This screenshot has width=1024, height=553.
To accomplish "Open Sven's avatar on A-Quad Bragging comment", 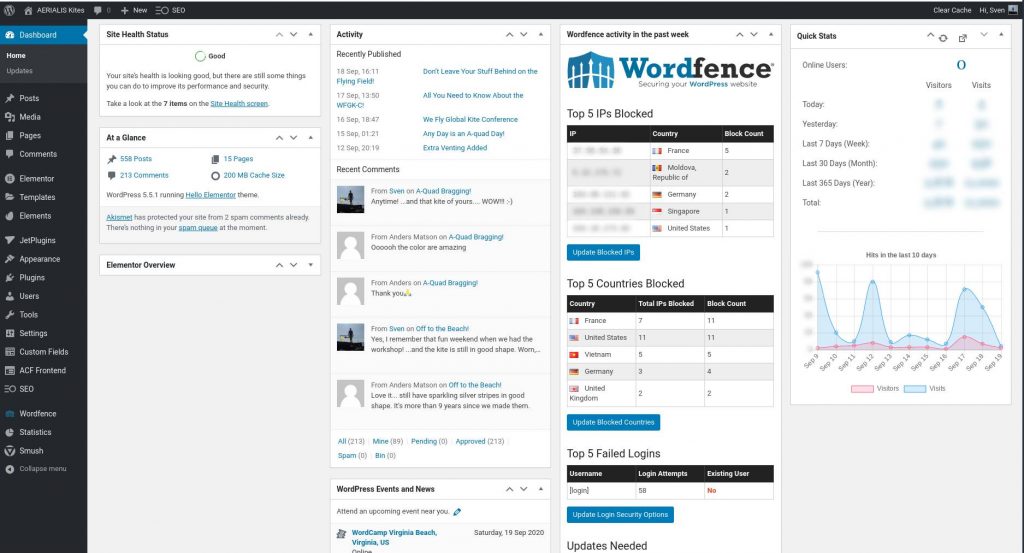I will coord(350,200).
